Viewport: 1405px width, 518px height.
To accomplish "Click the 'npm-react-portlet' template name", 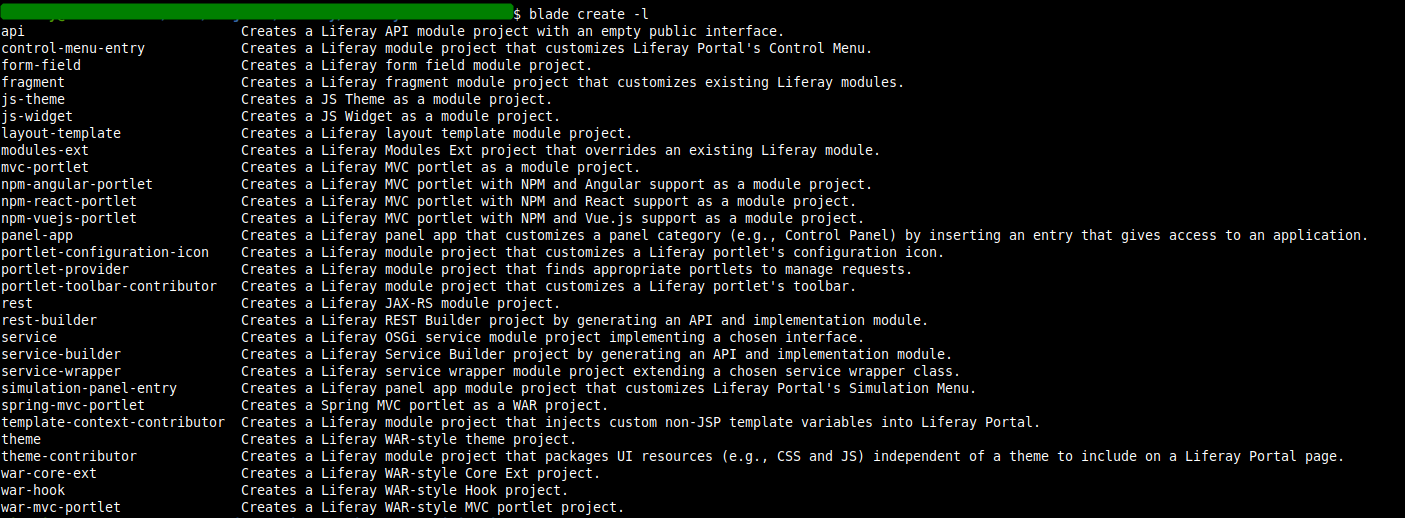I will (69, 201).
